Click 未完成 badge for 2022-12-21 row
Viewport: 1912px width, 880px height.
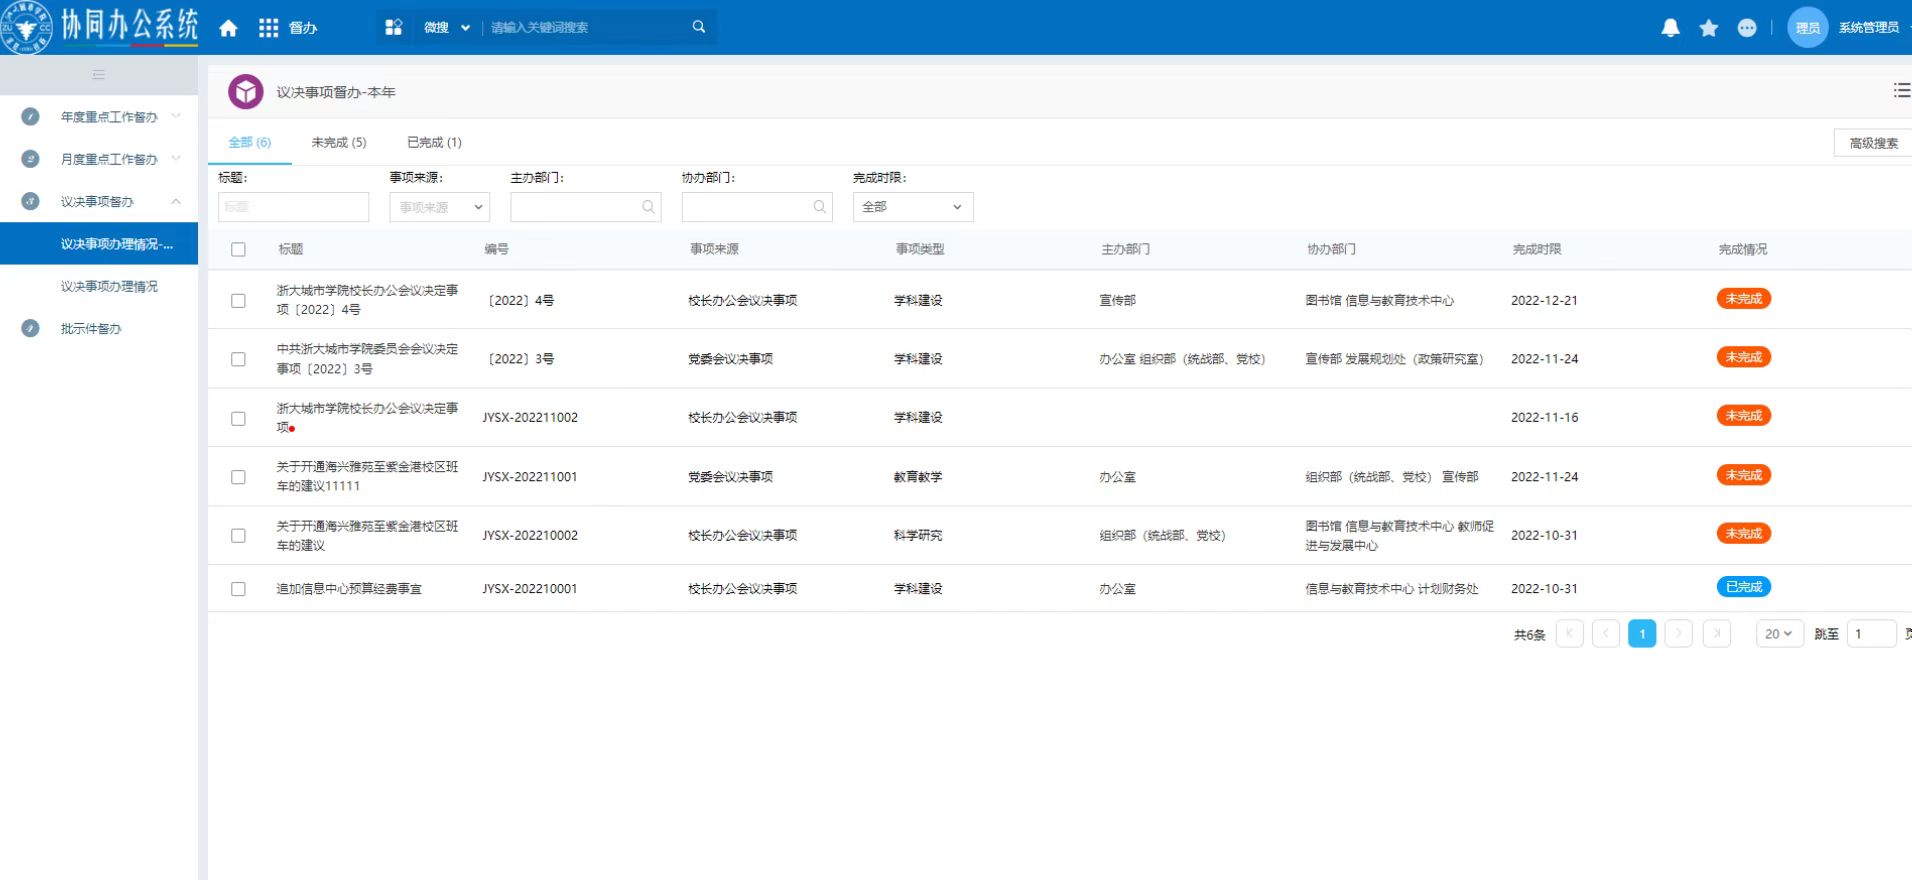click(x=1743, y=299)
